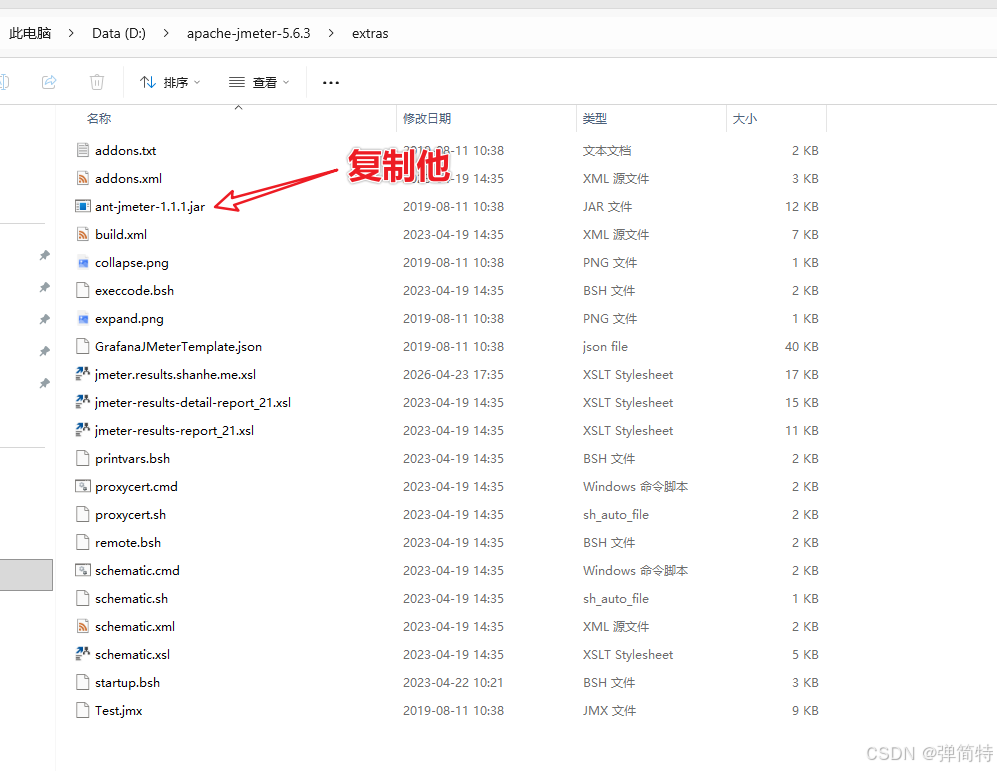Click the file name Test.jmx
This screenshot has height=771, width=997.
point(119,710)
